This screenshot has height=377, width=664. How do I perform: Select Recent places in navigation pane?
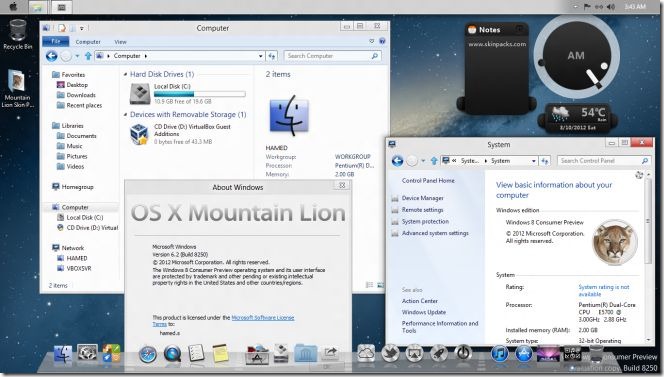80,105
